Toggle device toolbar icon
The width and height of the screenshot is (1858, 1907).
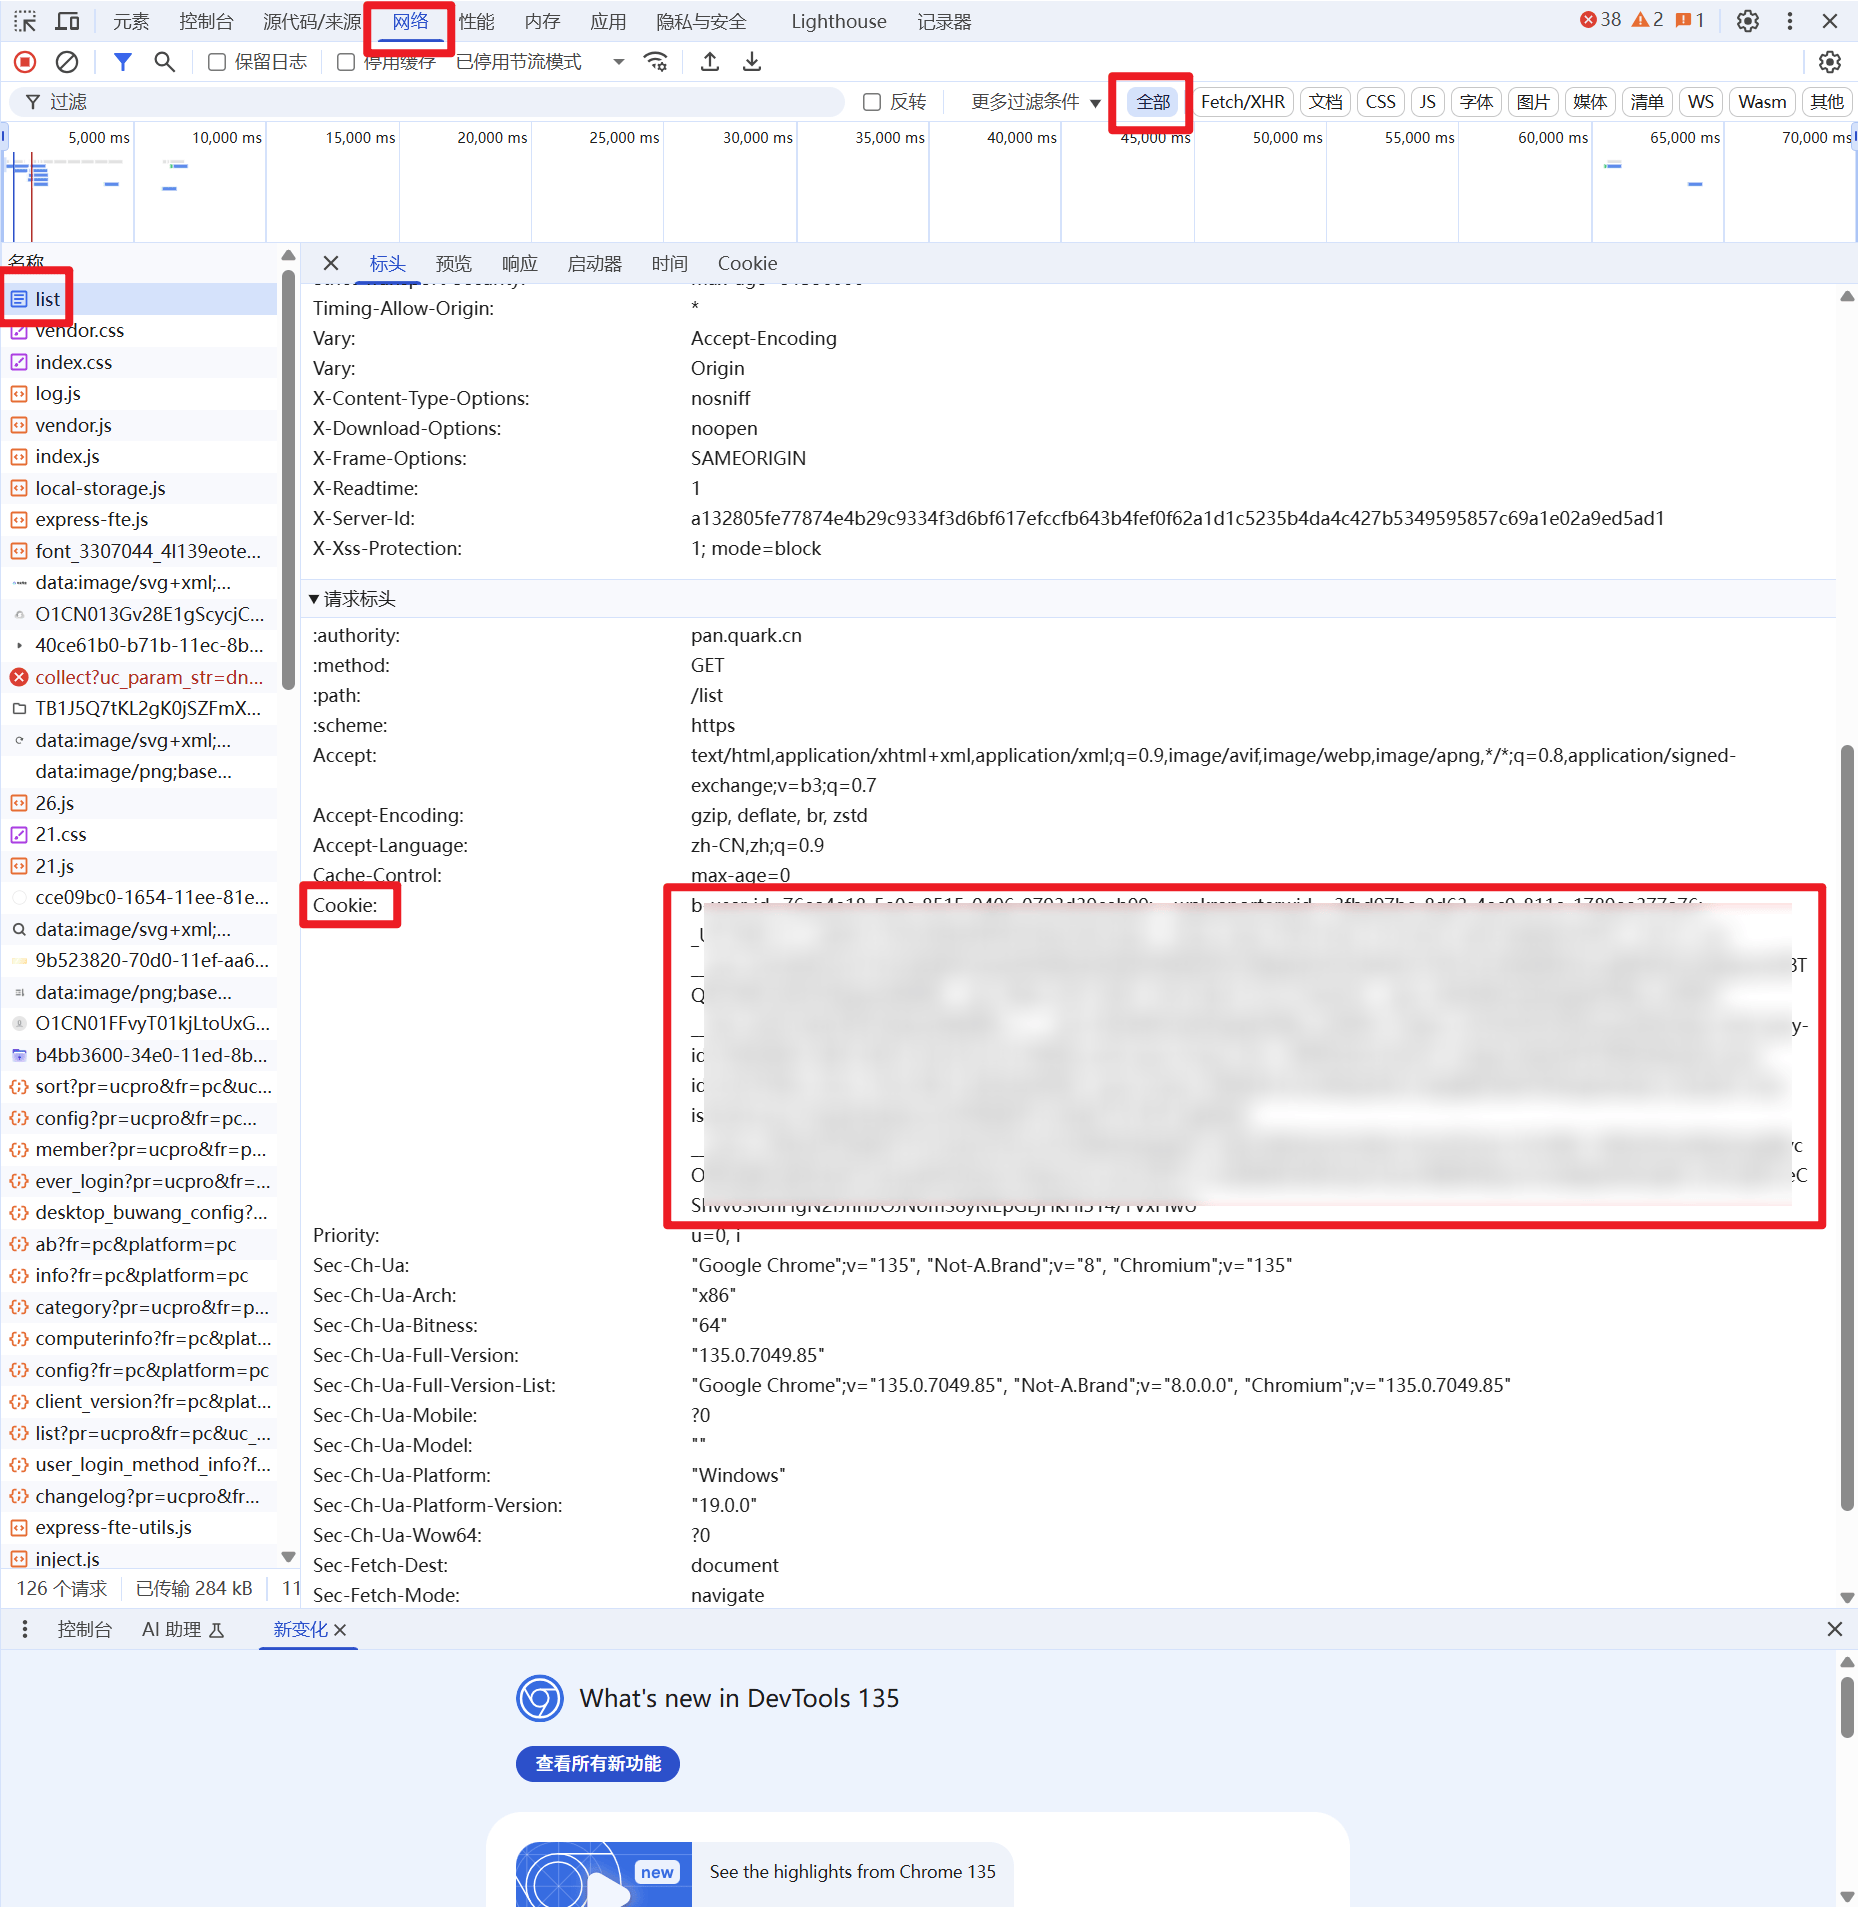click(x=68, y=21)
